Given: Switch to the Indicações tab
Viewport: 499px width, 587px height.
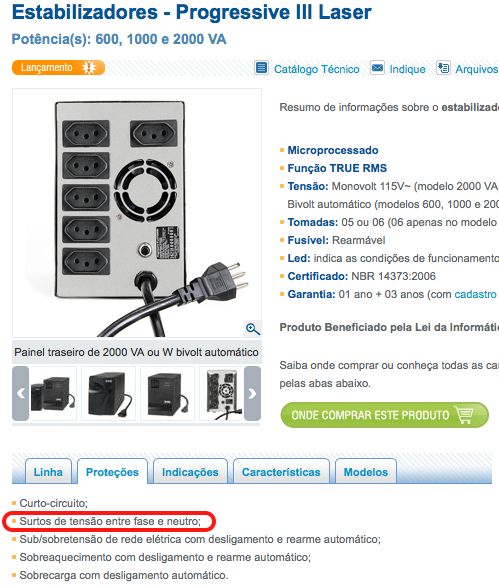Looking at the screenshot, I should (190, 471).
